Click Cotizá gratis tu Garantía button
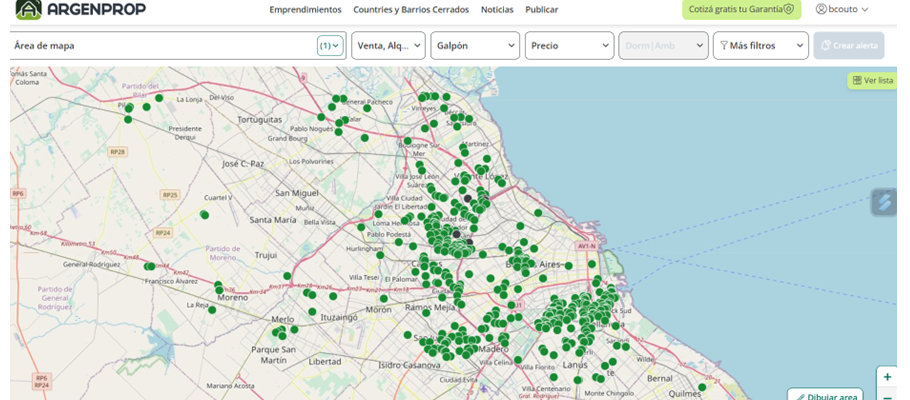 [x=741, y=9]
